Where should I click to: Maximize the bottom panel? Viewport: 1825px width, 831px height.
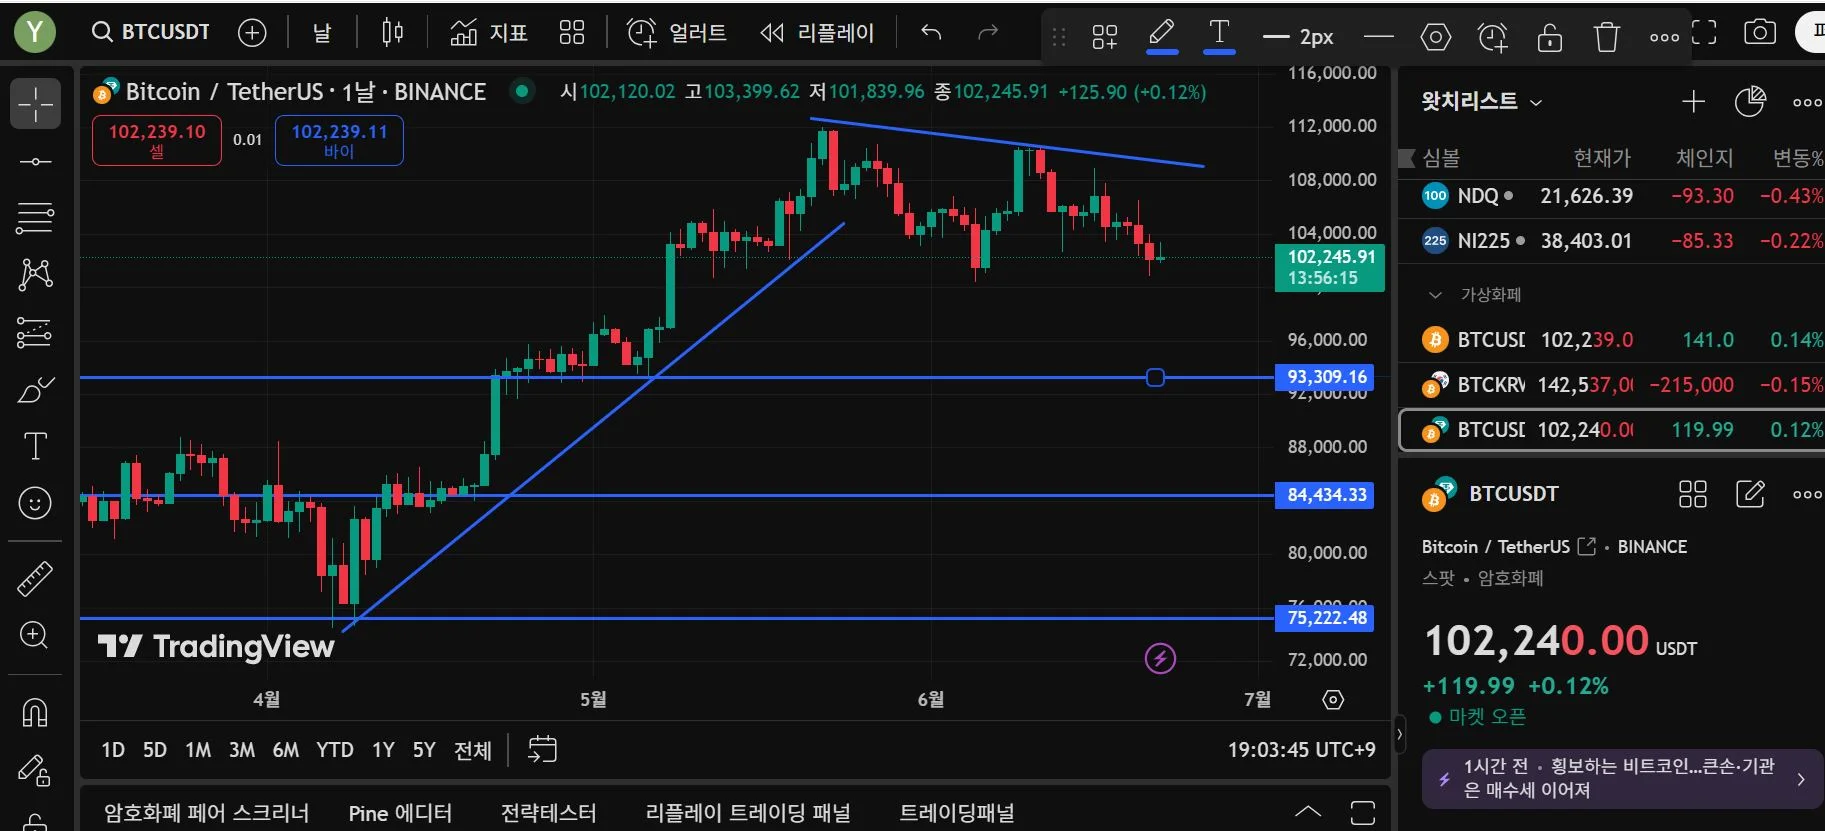click(x=1363, y=812)
